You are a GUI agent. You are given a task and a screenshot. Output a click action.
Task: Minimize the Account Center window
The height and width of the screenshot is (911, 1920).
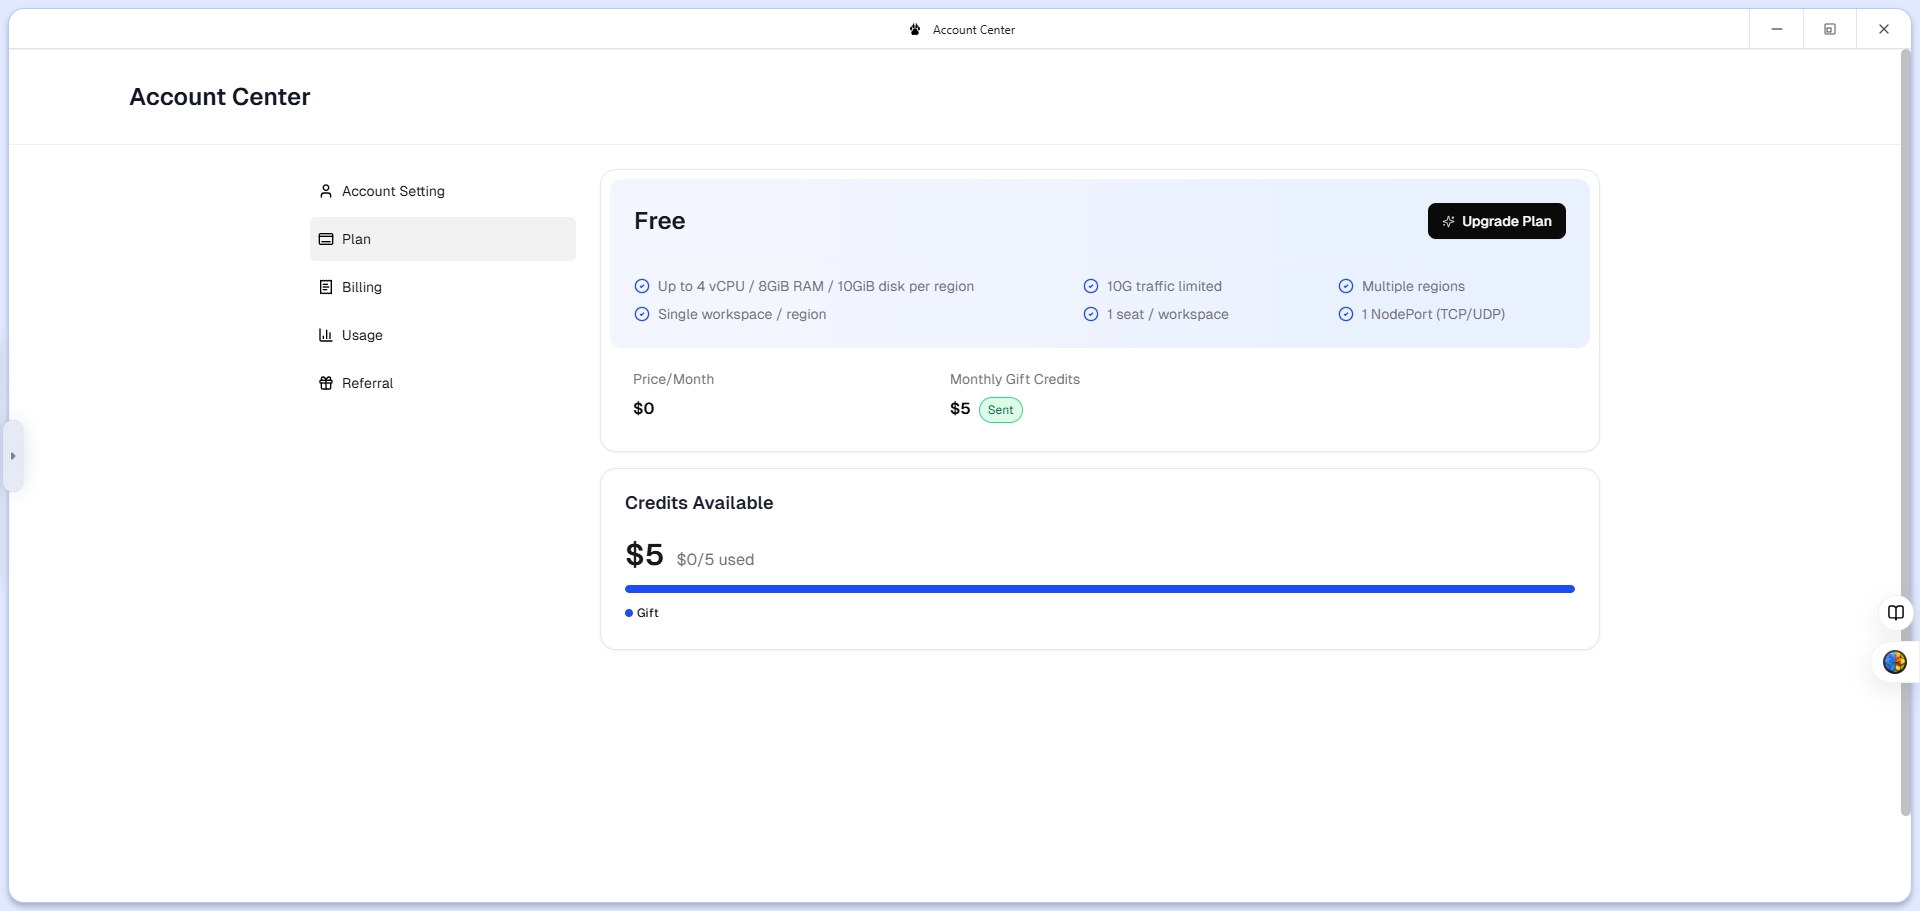coord(1777,29)
